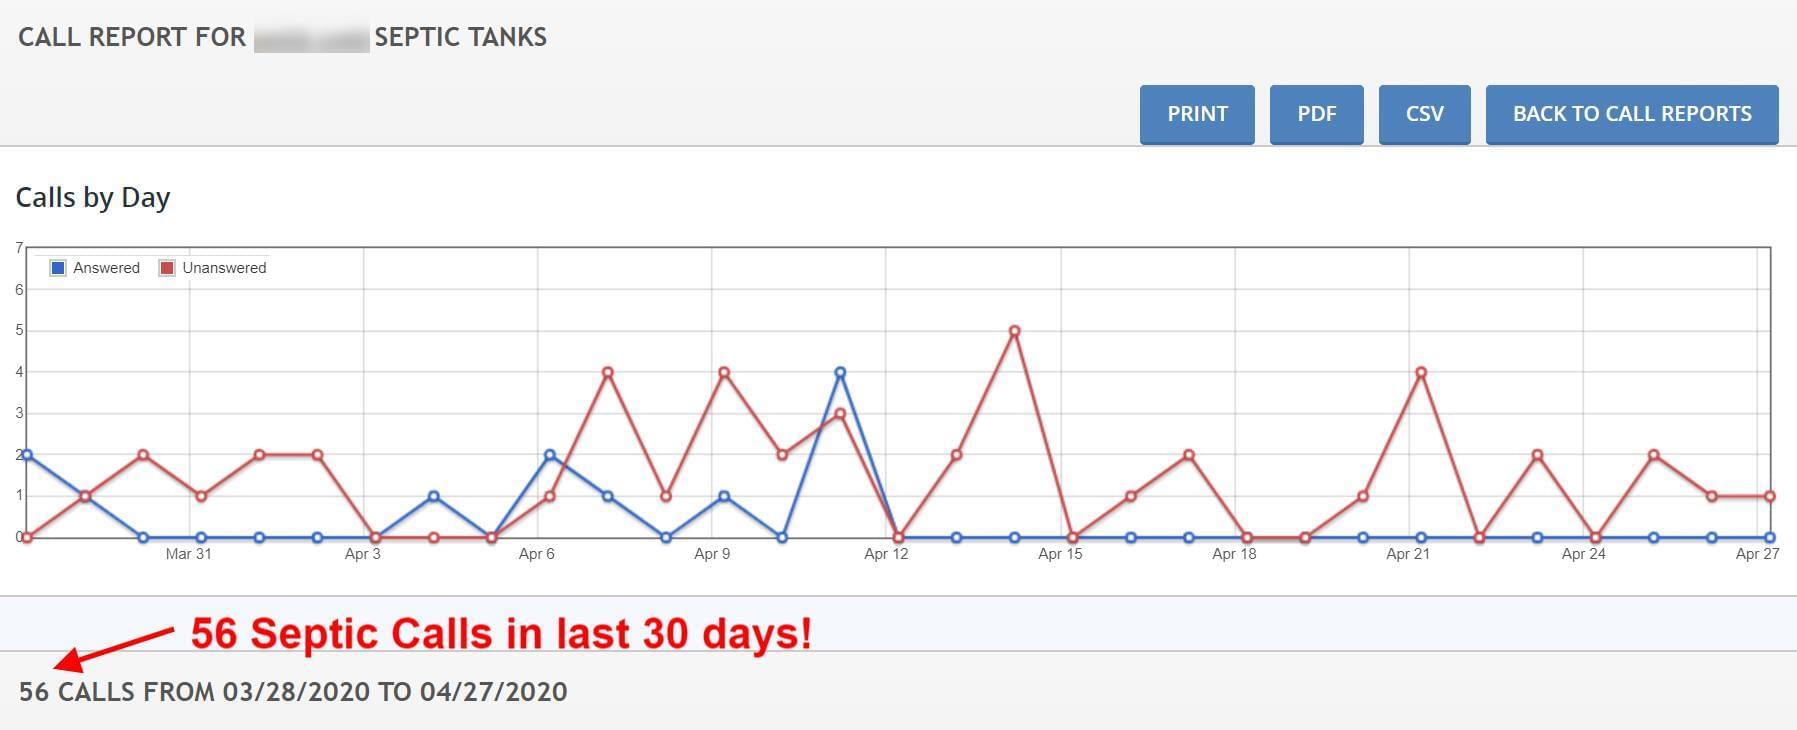Click the Unanswered legend label
The width and height of the screenshot is (1797, 730).
[224, 268]
